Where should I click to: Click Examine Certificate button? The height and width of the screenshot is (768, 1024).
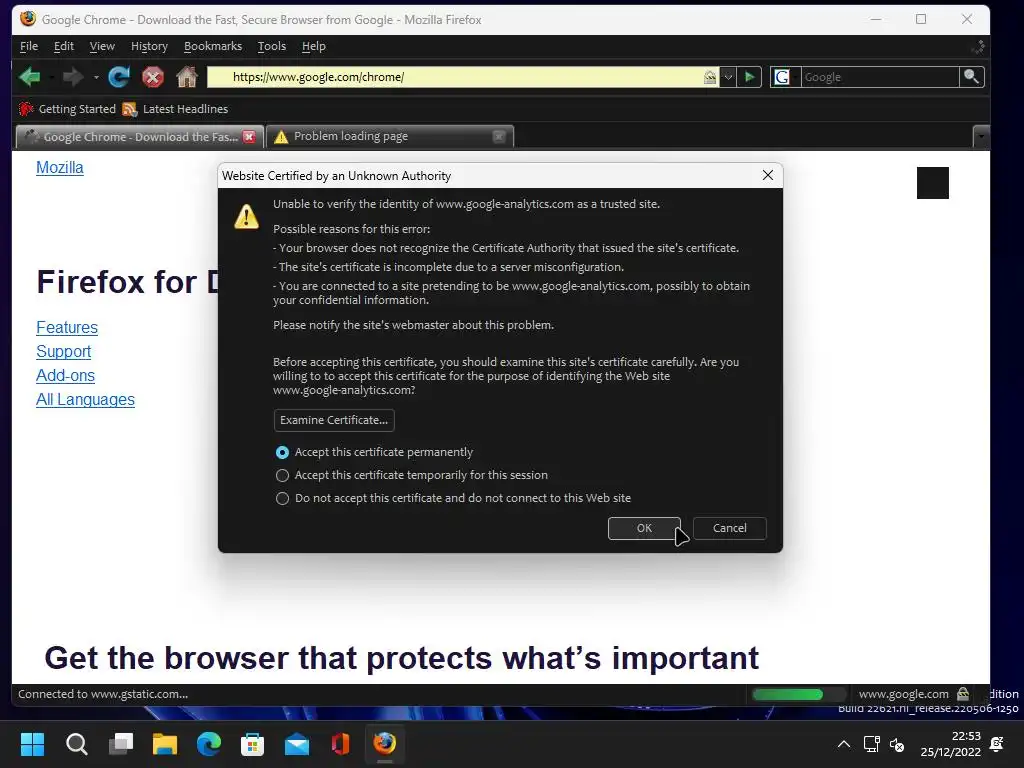(x=334, y=420)
